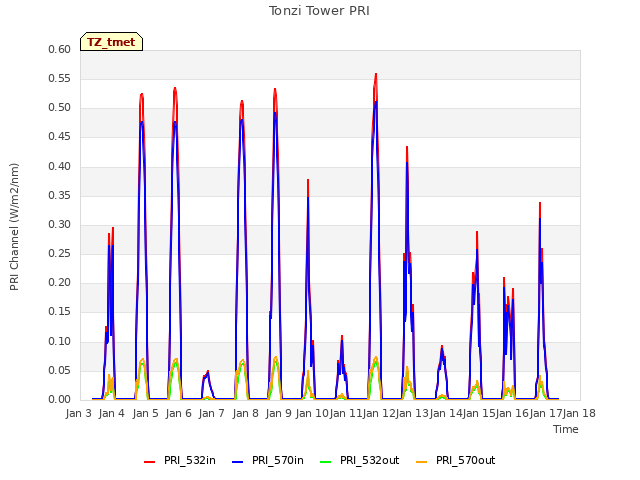The image size is (640, 480).
Task: Click the orange PRI_570out legend swatch
Action: coord(422,462)
